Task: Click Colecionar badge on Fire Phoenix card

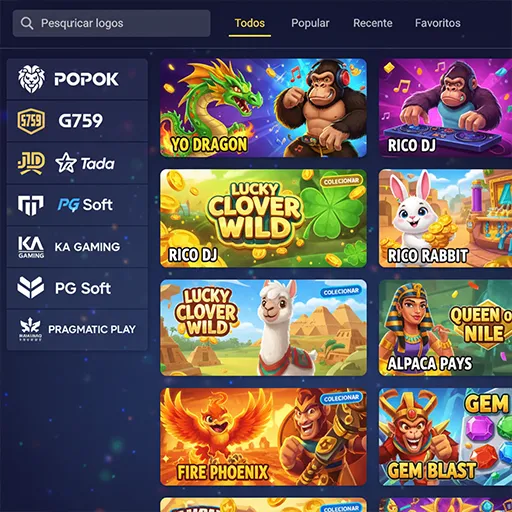Action: (x=341, y=398)
